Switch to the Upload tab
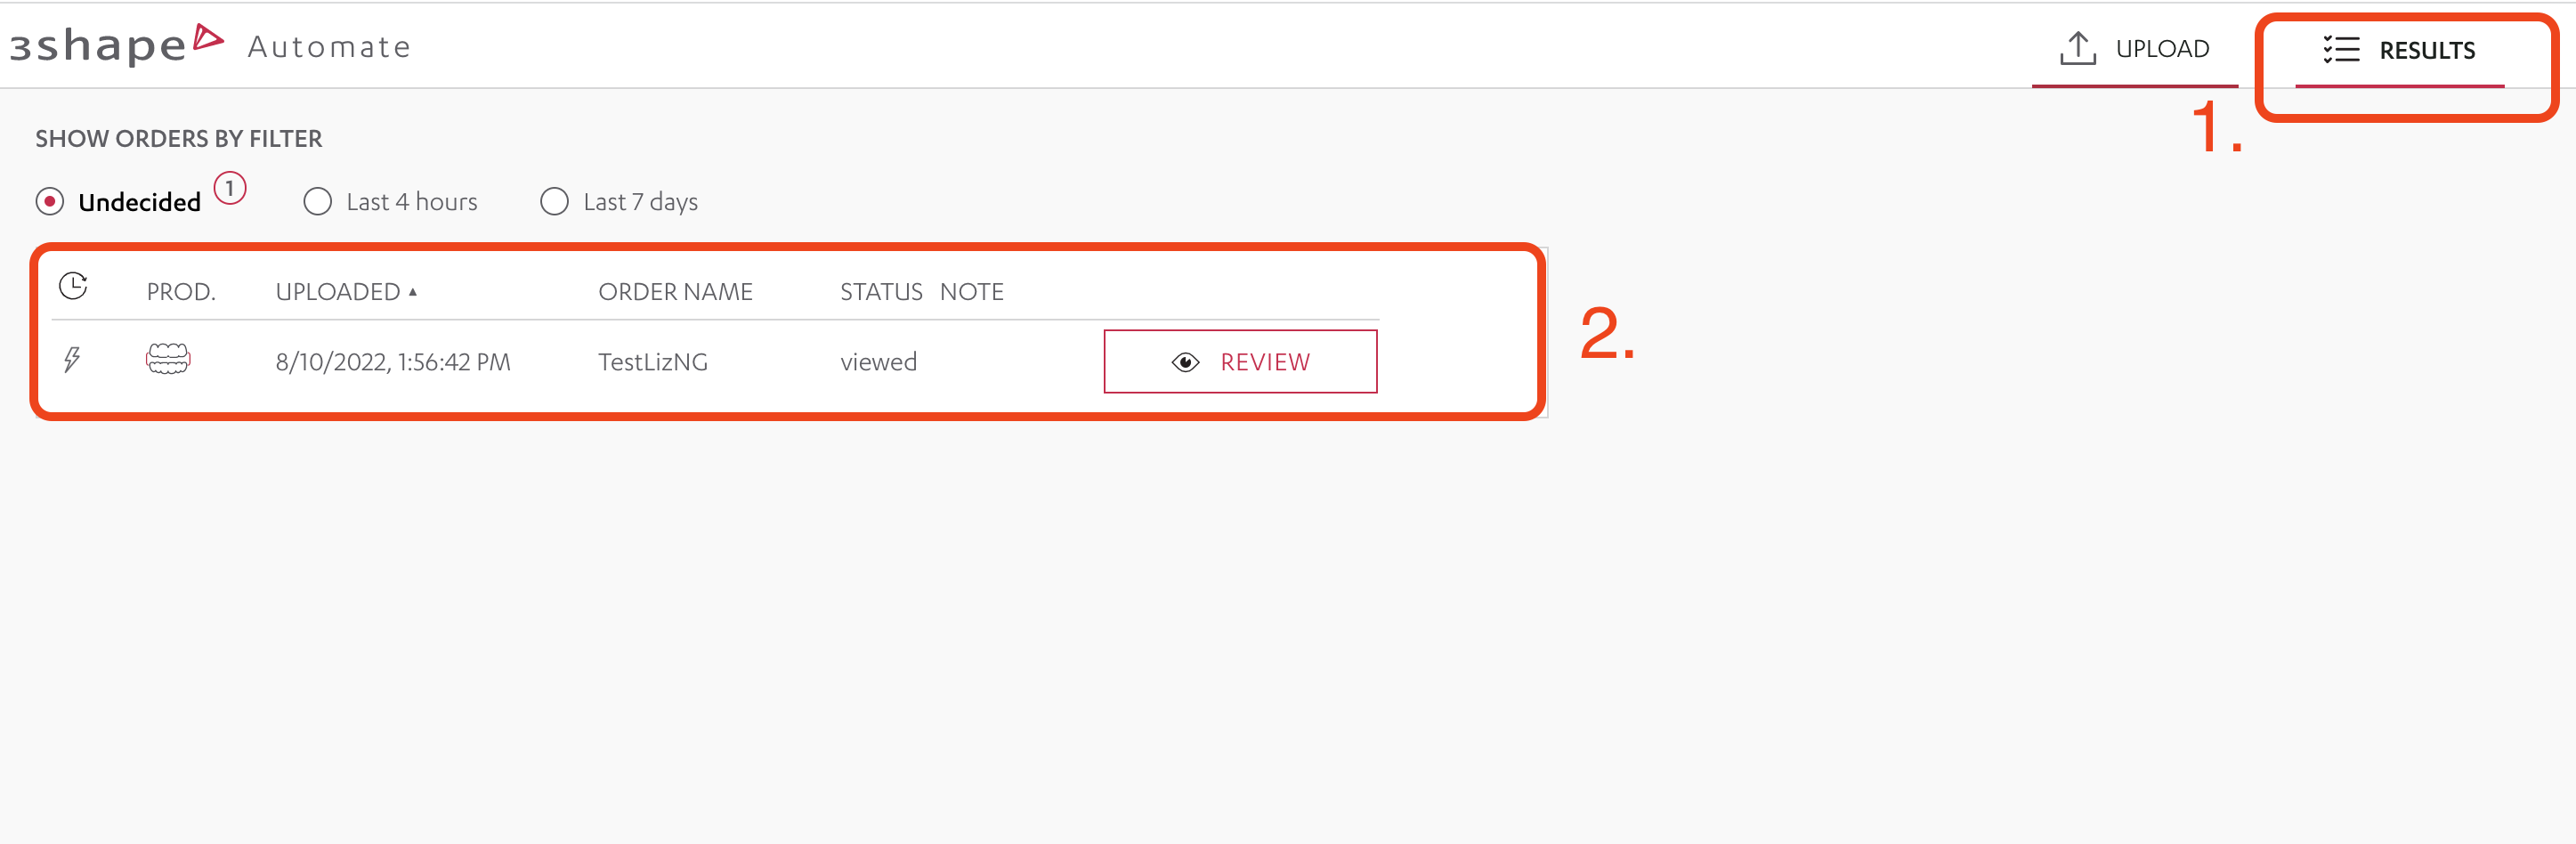Viewport: 2576px width, 844px height. pyautogui.click(x=2134, y=48)
